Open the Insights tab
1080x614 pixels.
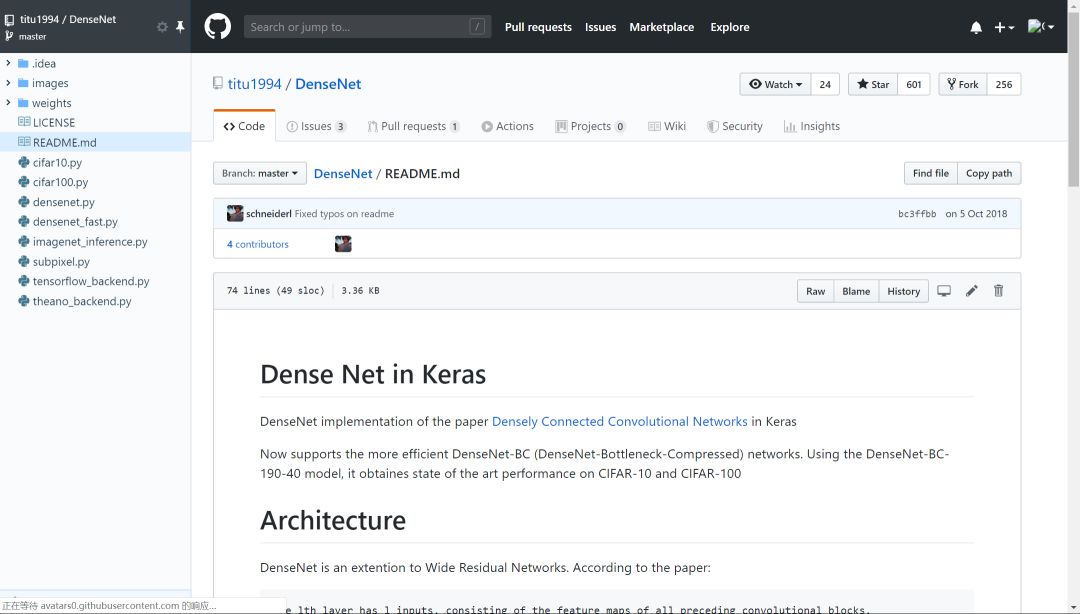click(x=811, y=126)
